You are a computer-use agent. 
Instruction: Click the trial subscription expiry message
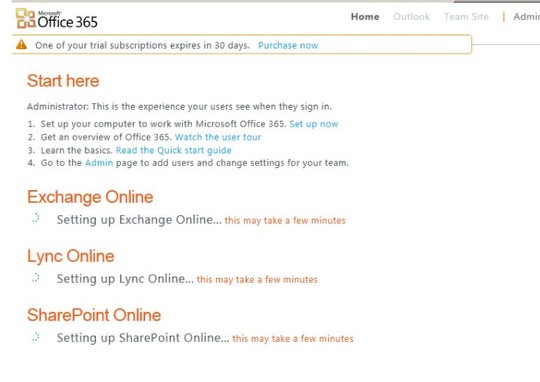(142, 45)
